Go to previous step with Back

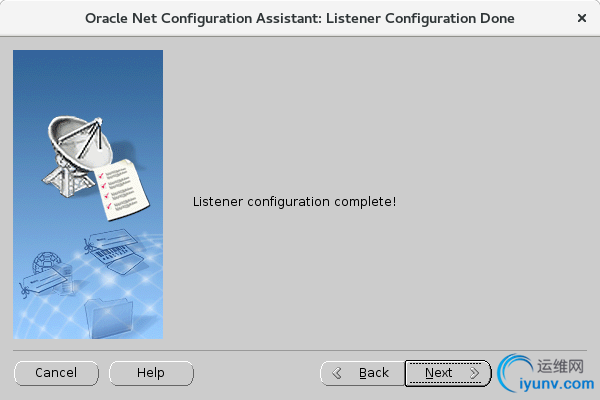point(362,373)
